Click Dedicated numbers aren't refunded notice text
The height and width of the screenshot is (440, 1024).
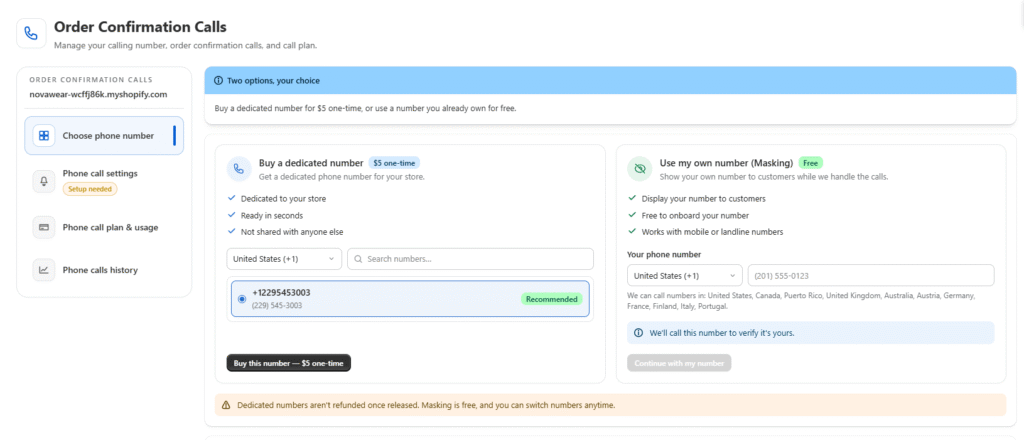click(x=426, y=405)
